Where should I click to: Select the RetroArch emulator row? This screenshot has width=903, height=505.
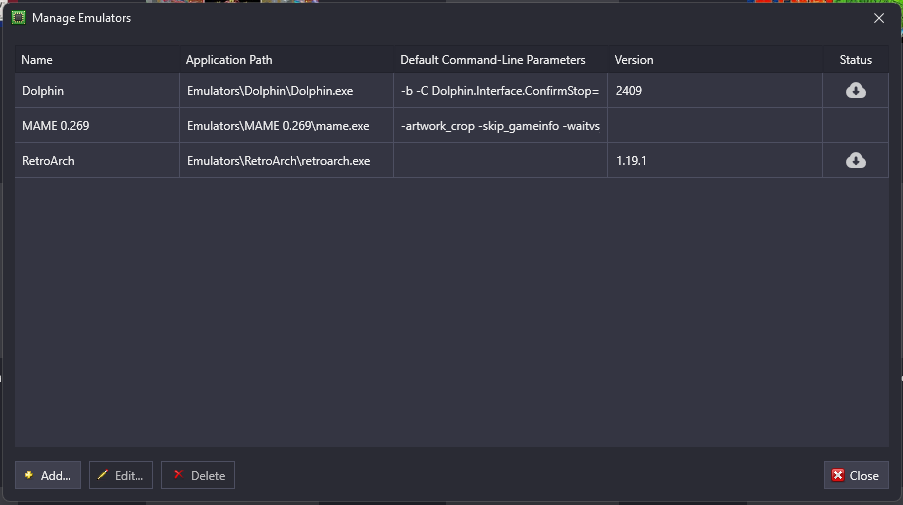click(452, 161)
